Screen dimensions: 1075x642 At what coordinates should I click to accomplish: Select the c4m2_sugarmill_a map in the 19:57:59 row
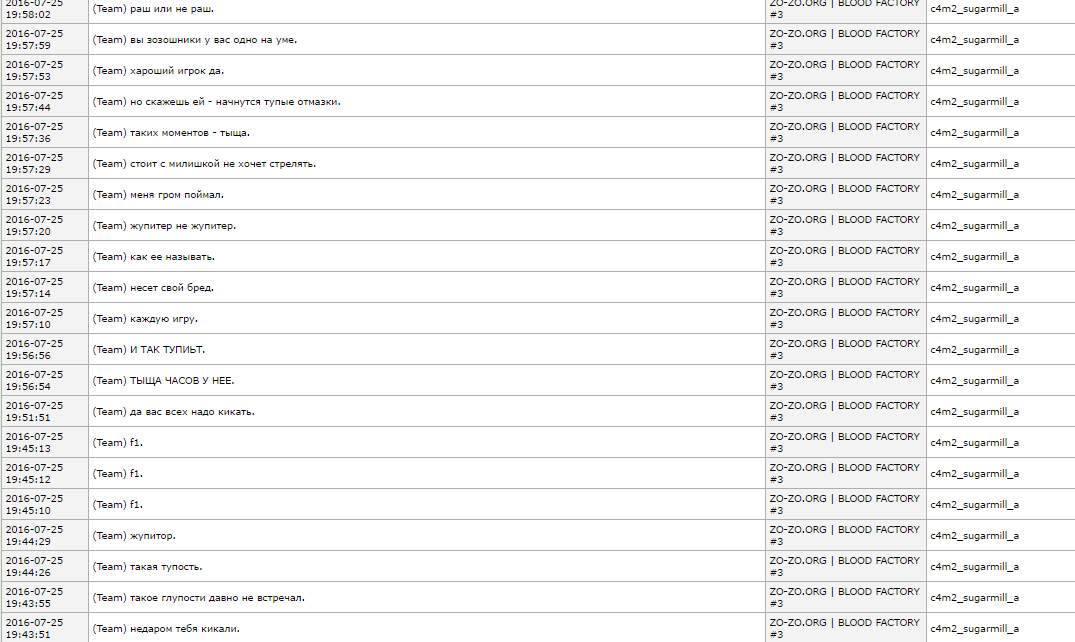(x=974, y=40)
